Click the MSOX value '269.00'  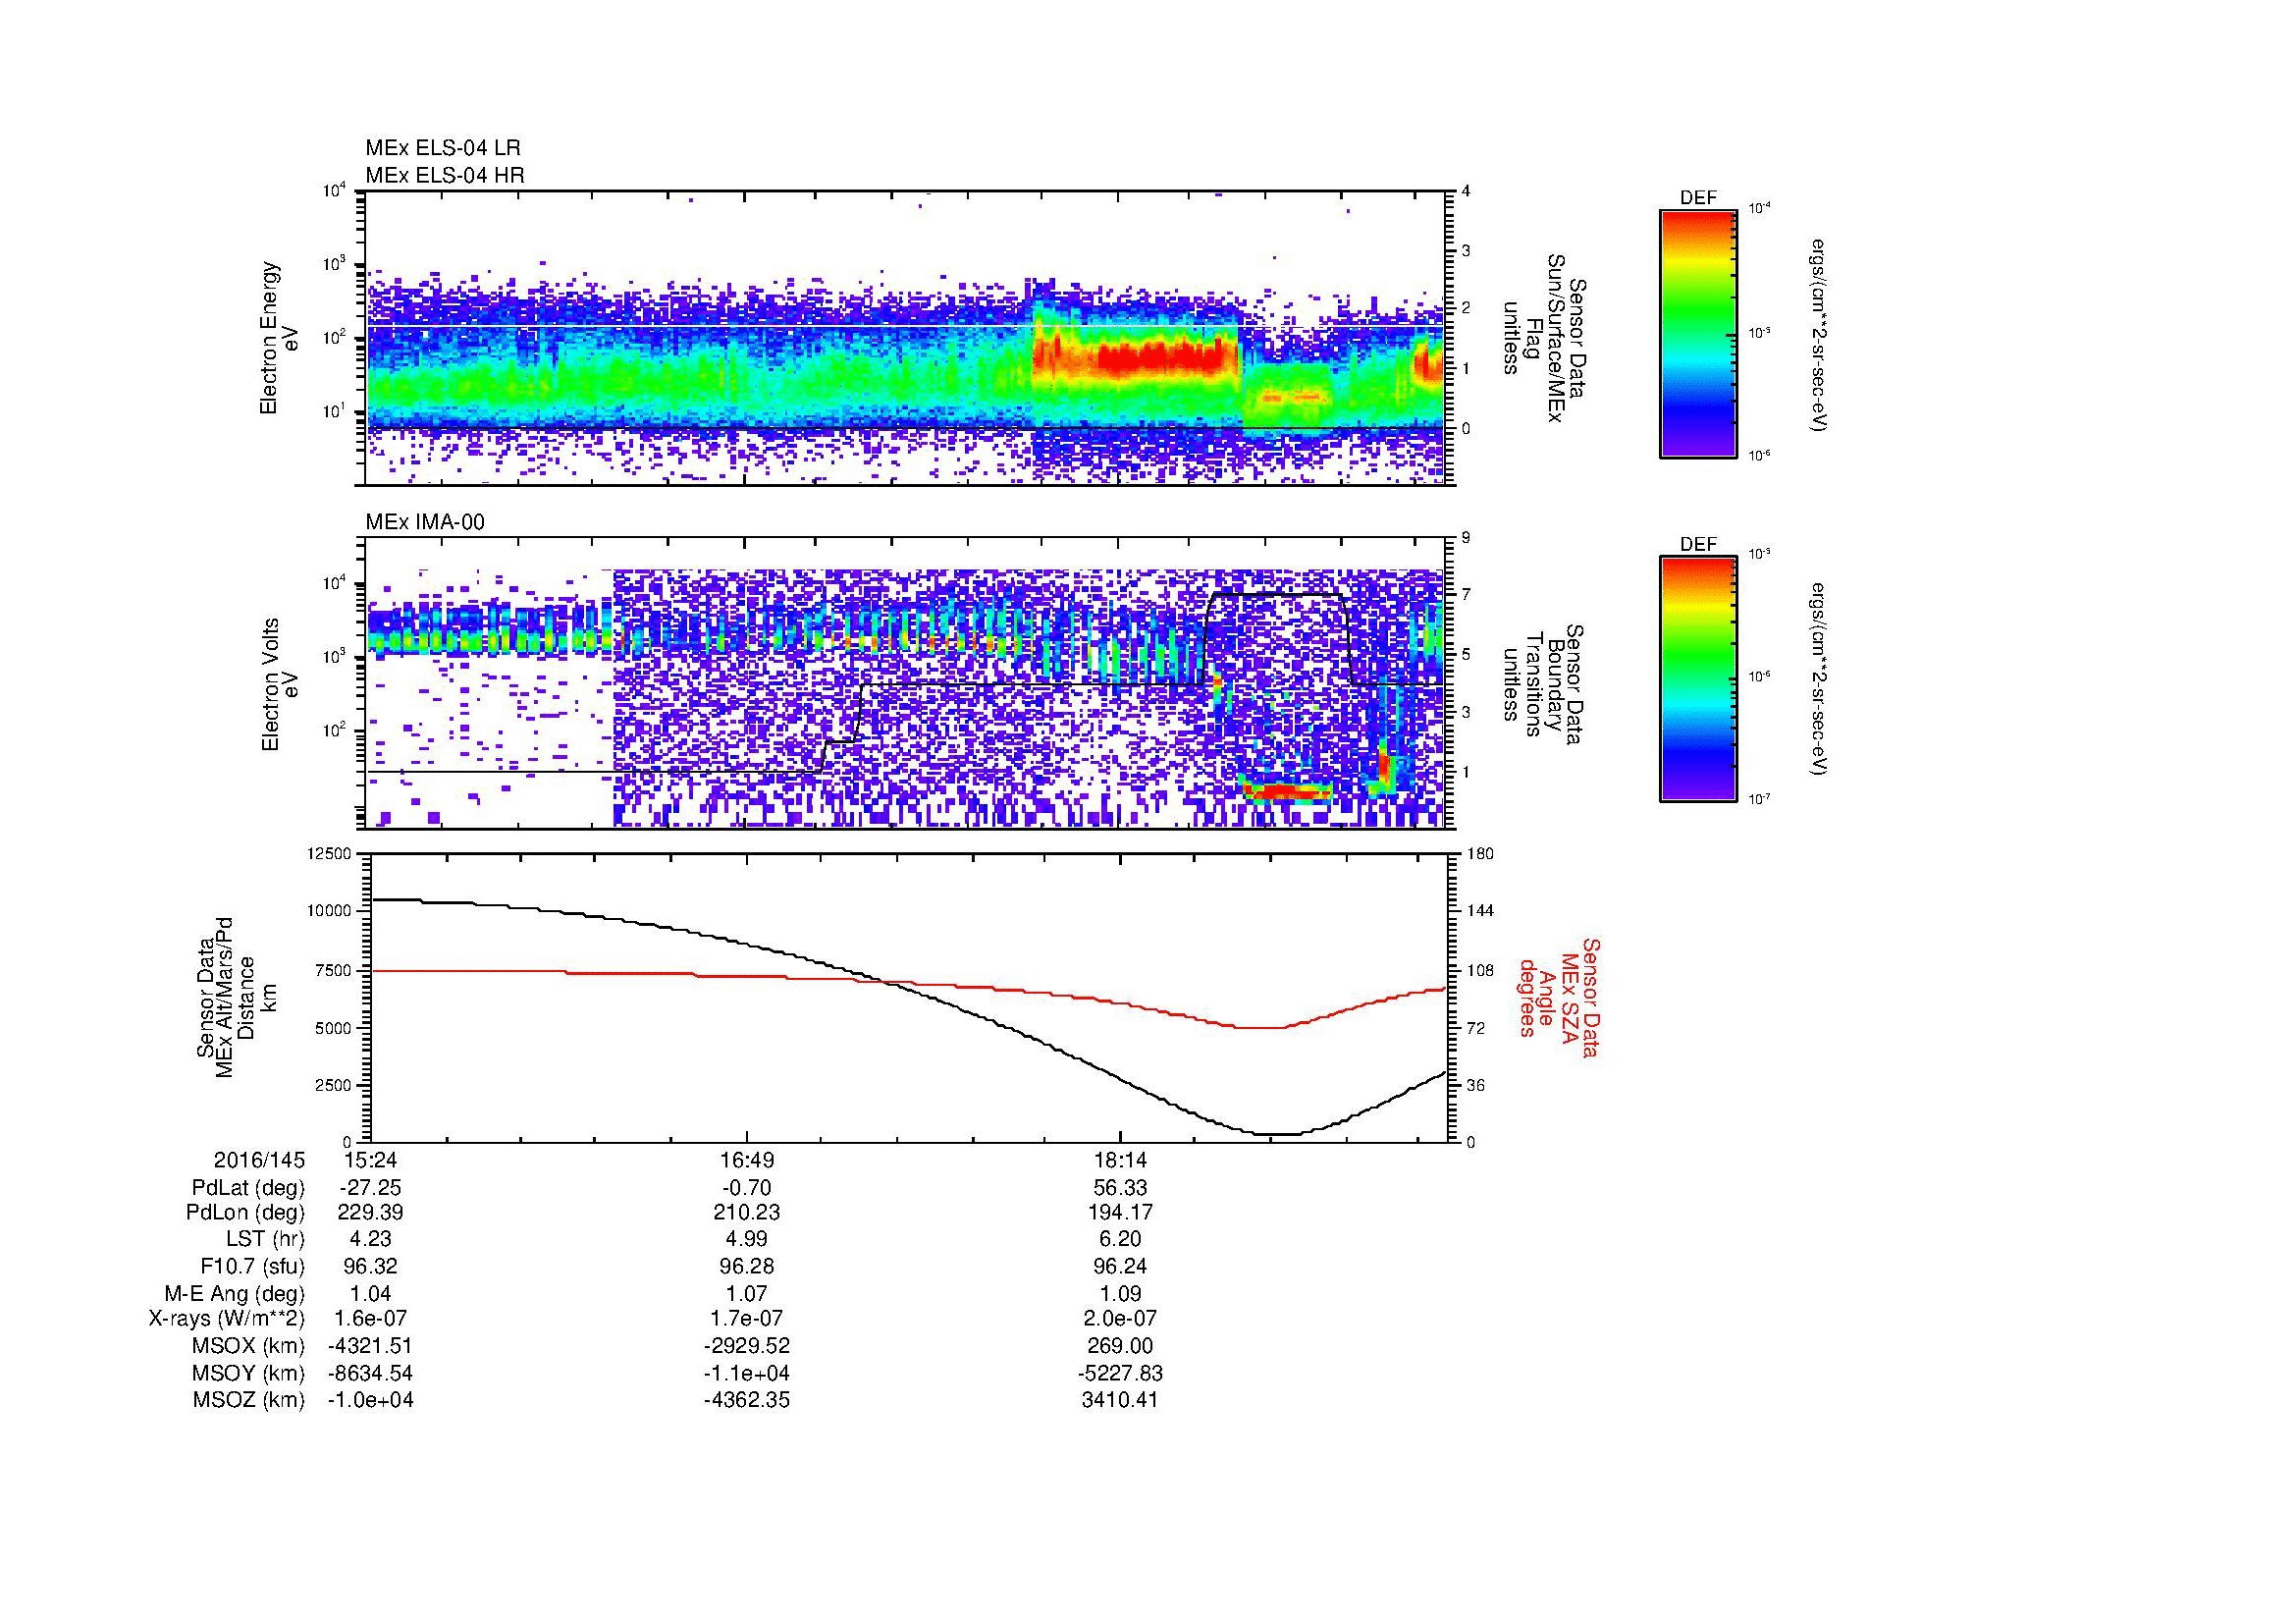tap(1120, 1346)
